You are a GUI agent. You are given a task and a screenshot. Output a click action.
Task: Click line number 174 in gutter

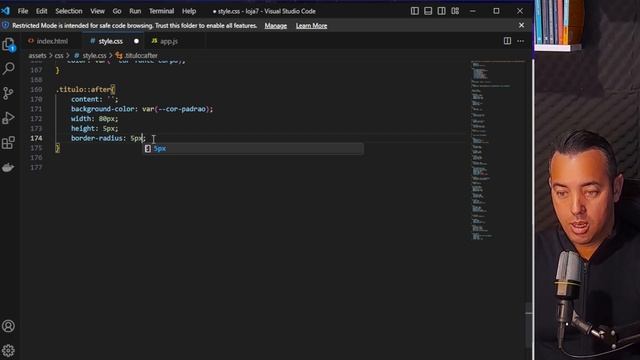click(36, 138)
